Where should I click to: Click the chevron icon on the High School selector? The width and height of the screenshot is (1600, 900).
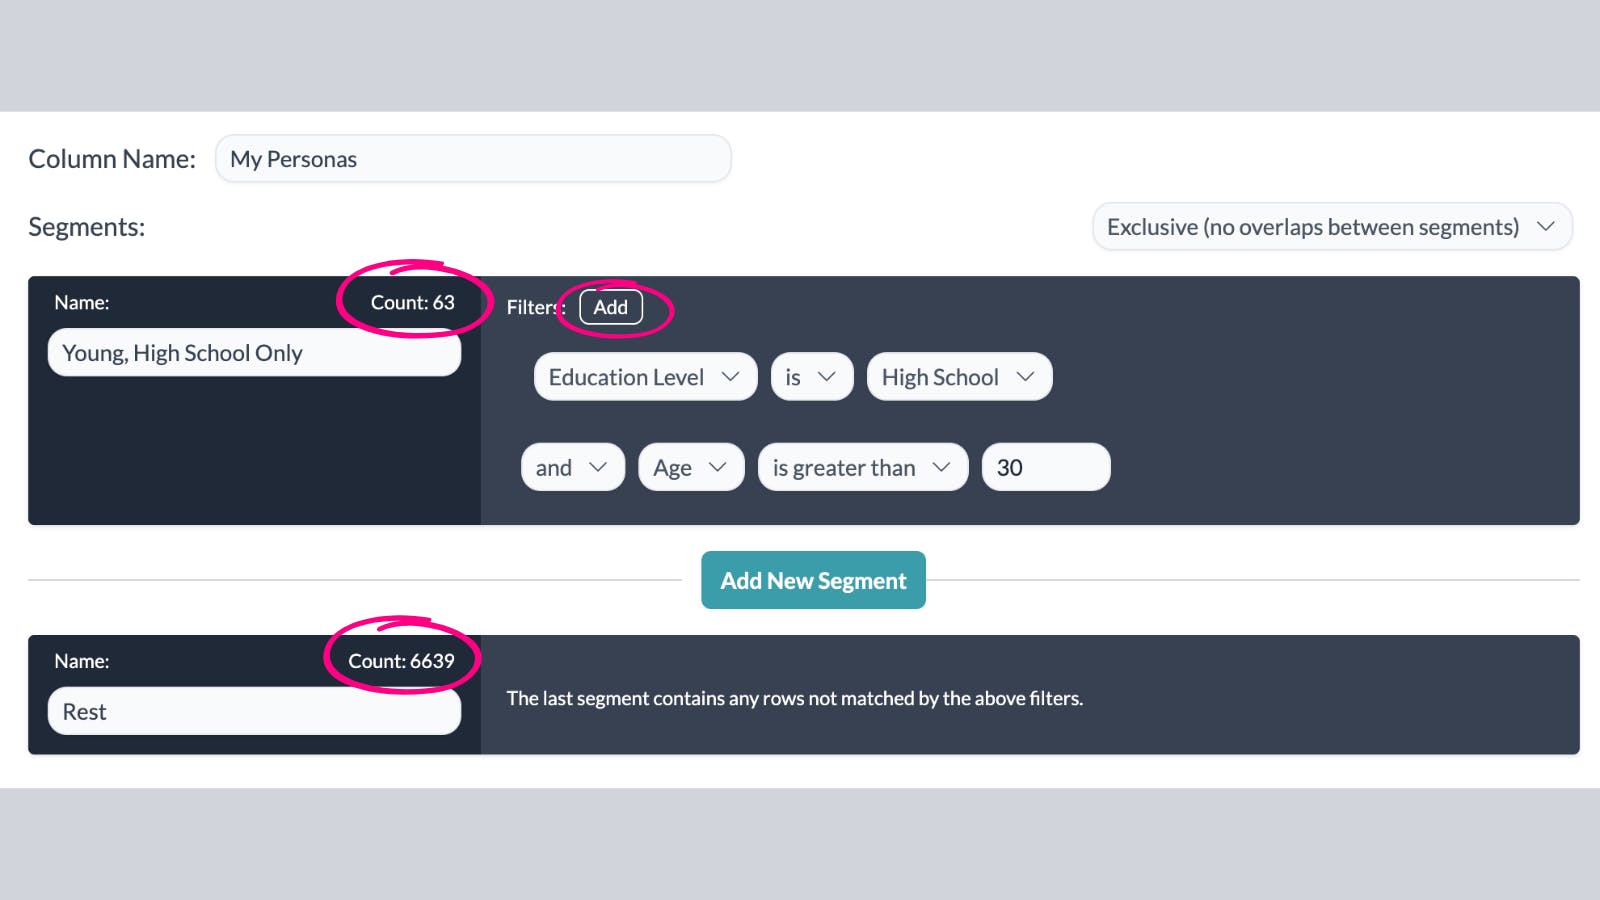(1026, 377)
